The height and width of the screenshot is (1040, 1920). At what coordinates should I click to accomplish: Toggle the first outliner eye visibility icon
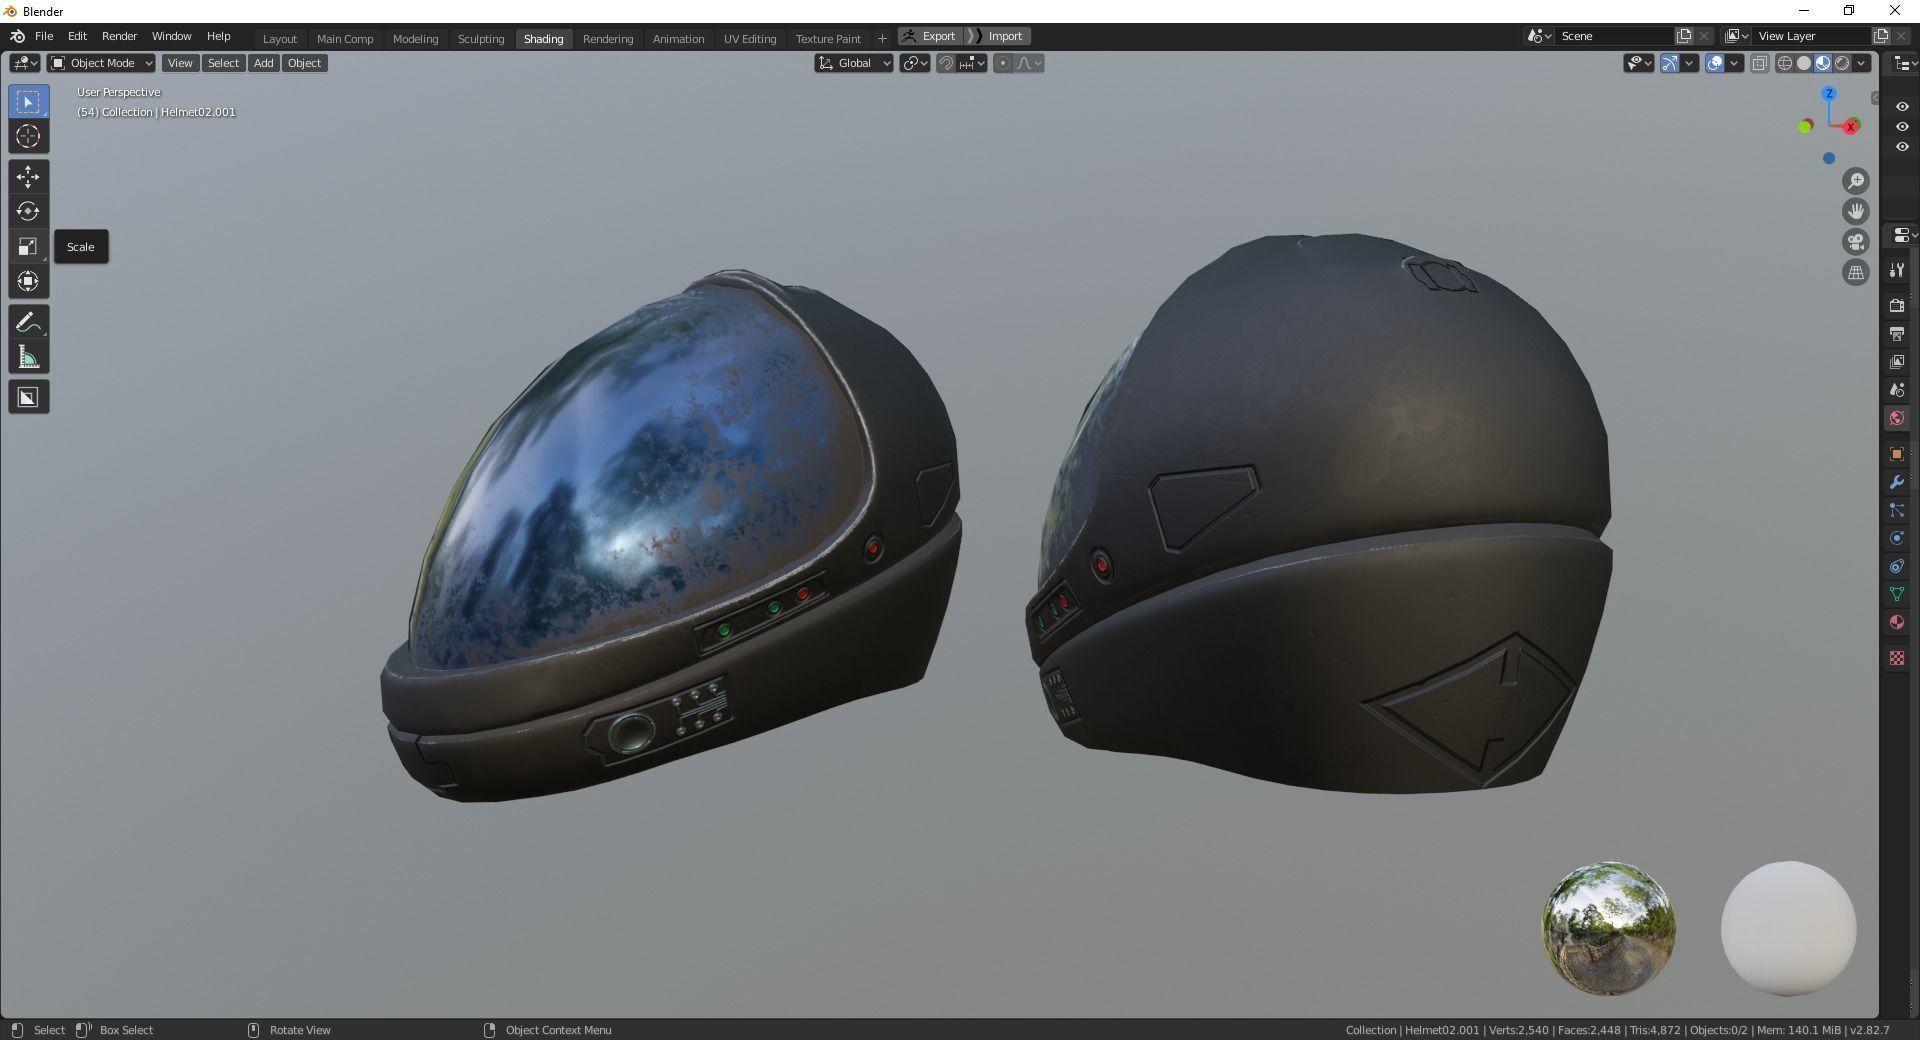tap(1902, 107)
